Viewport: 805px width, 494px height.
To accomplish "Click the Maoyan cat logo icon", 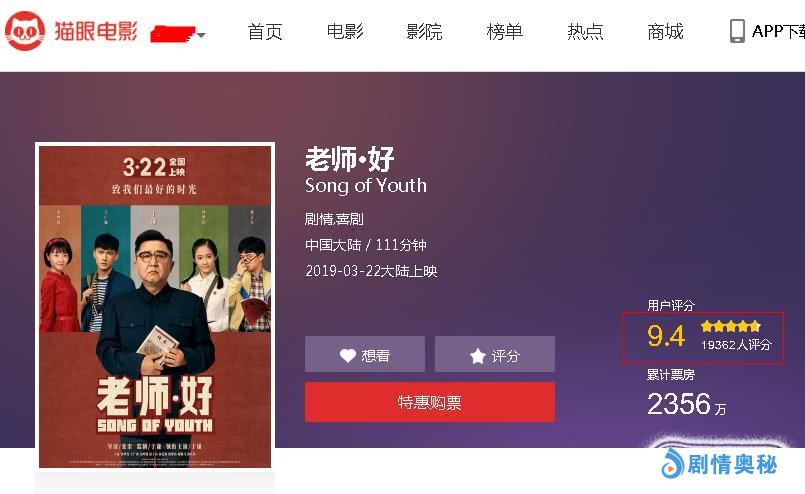I will (25, 31).
